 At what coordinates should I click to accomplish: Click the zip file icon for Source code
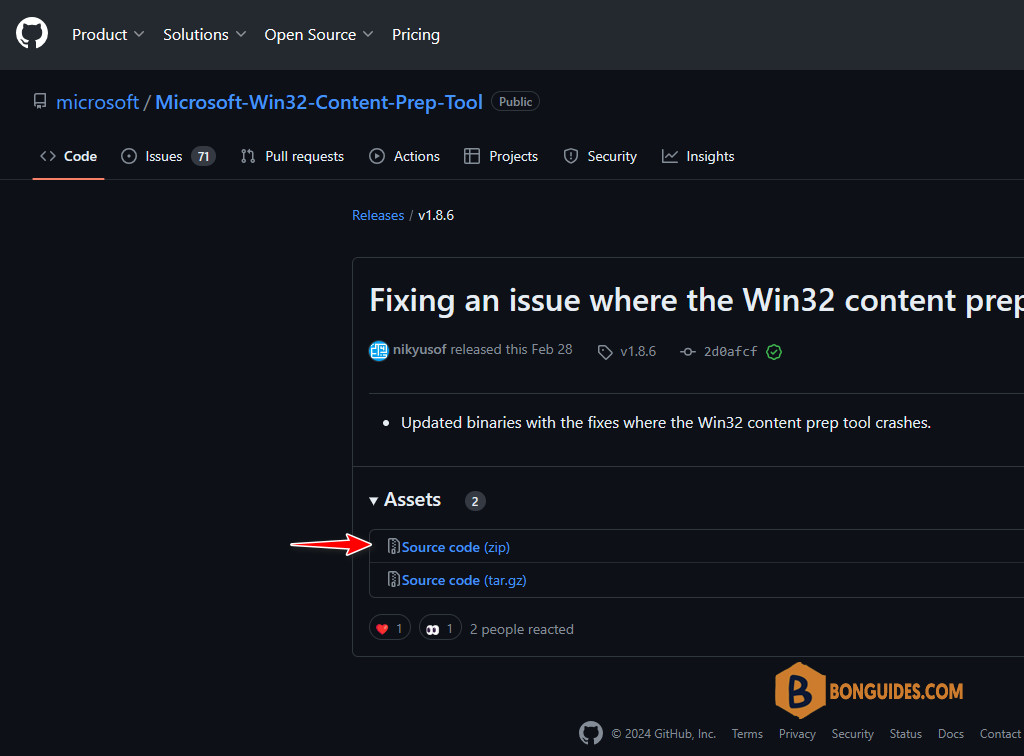[393, 546]
